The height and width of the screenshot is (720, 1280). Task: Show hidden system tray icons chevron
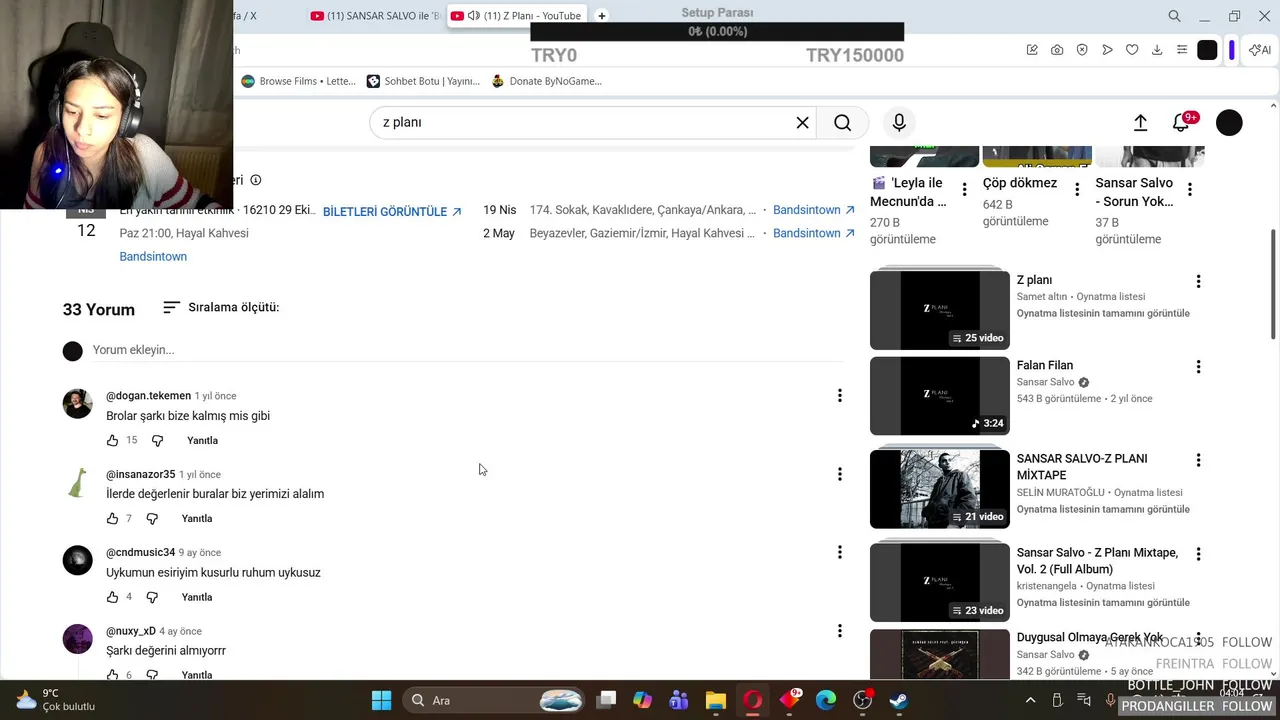1030,700
